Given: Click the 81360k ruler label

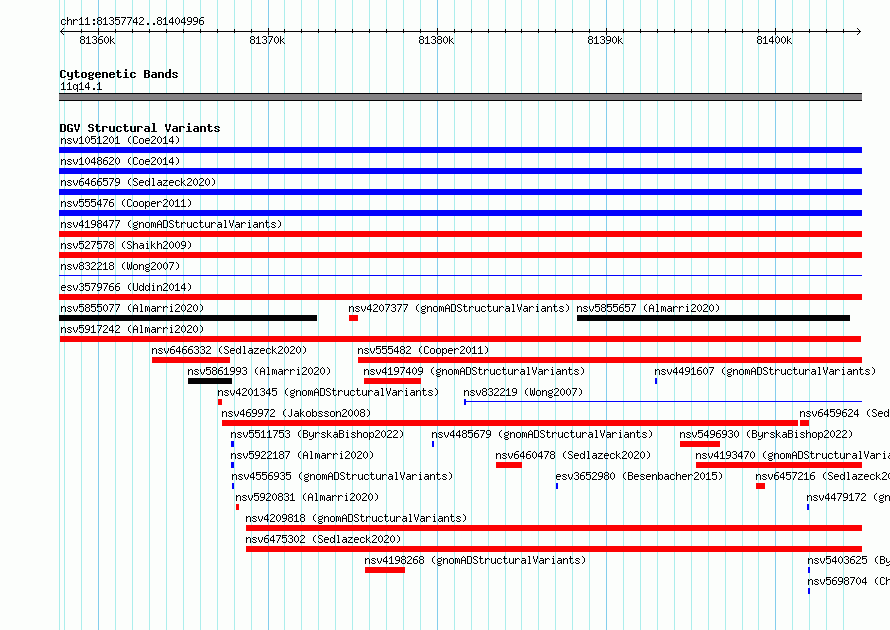Looking at the screenshot, I should tap(97, 40).
